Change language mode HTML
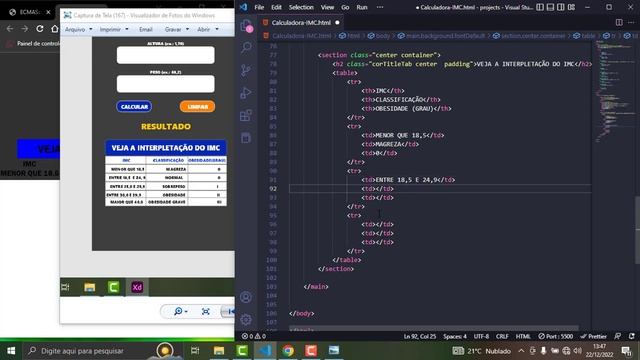Image resolution: width=640 pixels, height=360 pixels. (x=523, y=336)
